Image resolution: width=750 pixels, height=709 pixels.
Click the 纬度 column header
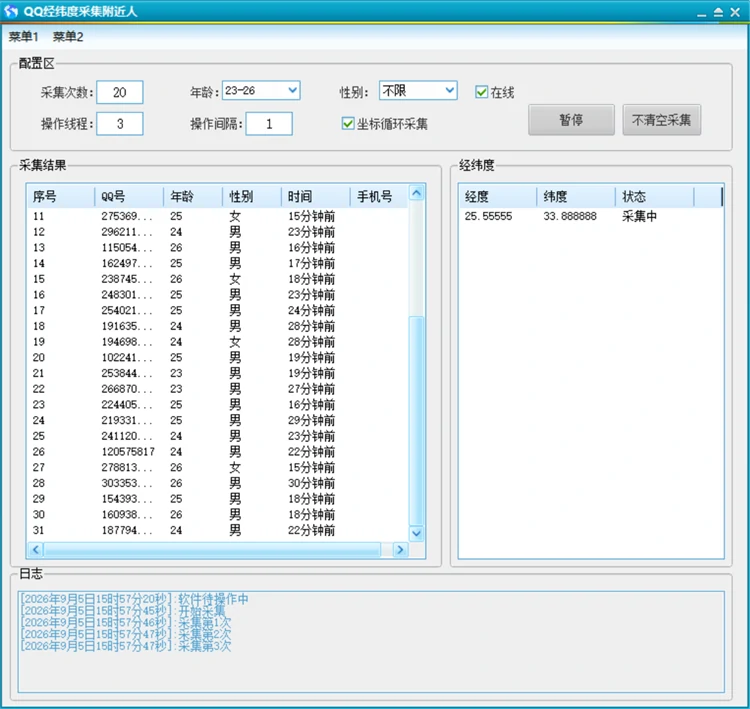point(576,196)
